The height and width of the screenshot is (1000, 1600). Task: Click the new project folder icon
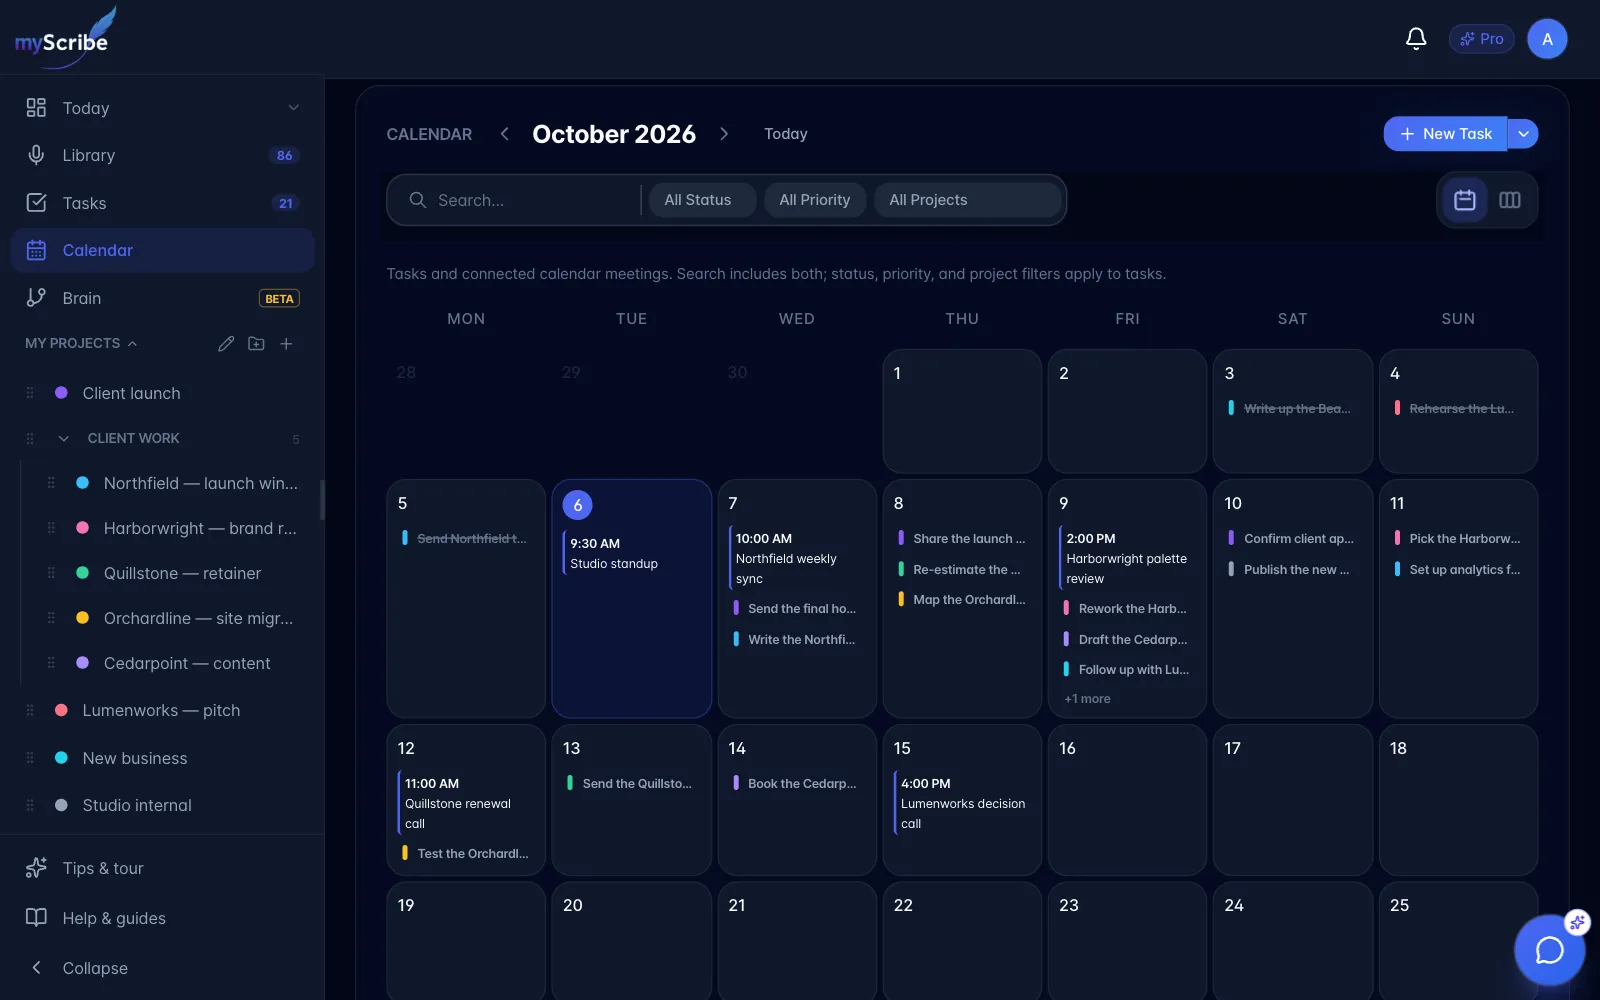[x=256, y=344]
